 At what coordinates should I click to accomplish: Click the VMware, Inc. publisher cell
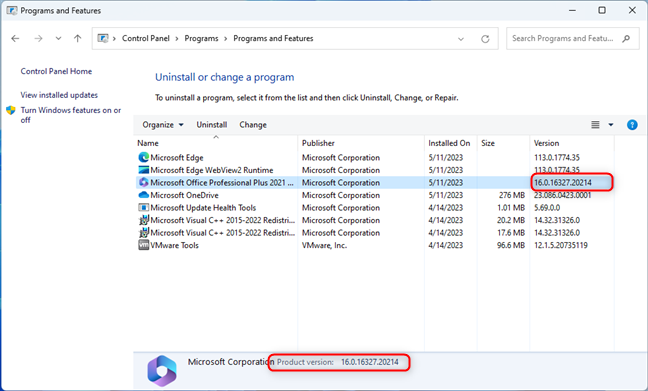point(324,245)
